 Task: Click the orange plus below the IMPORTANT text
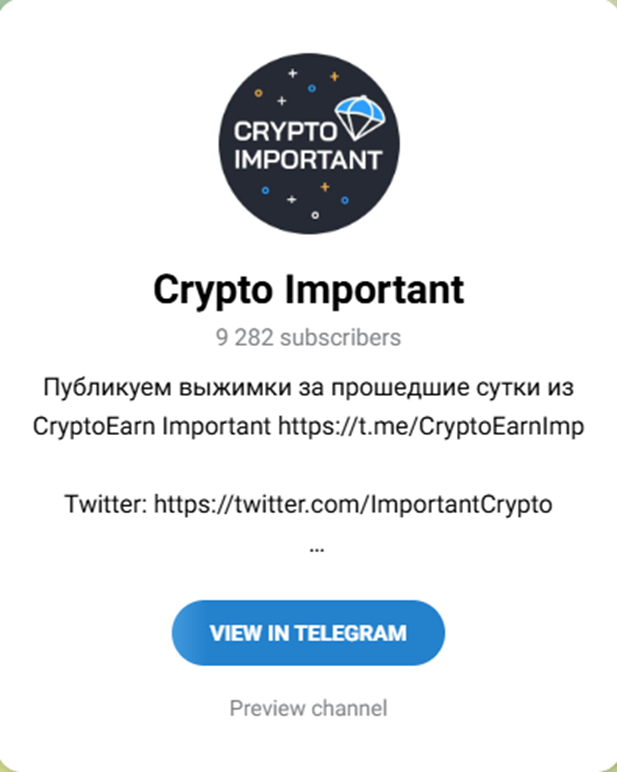(x=325, y=187)
